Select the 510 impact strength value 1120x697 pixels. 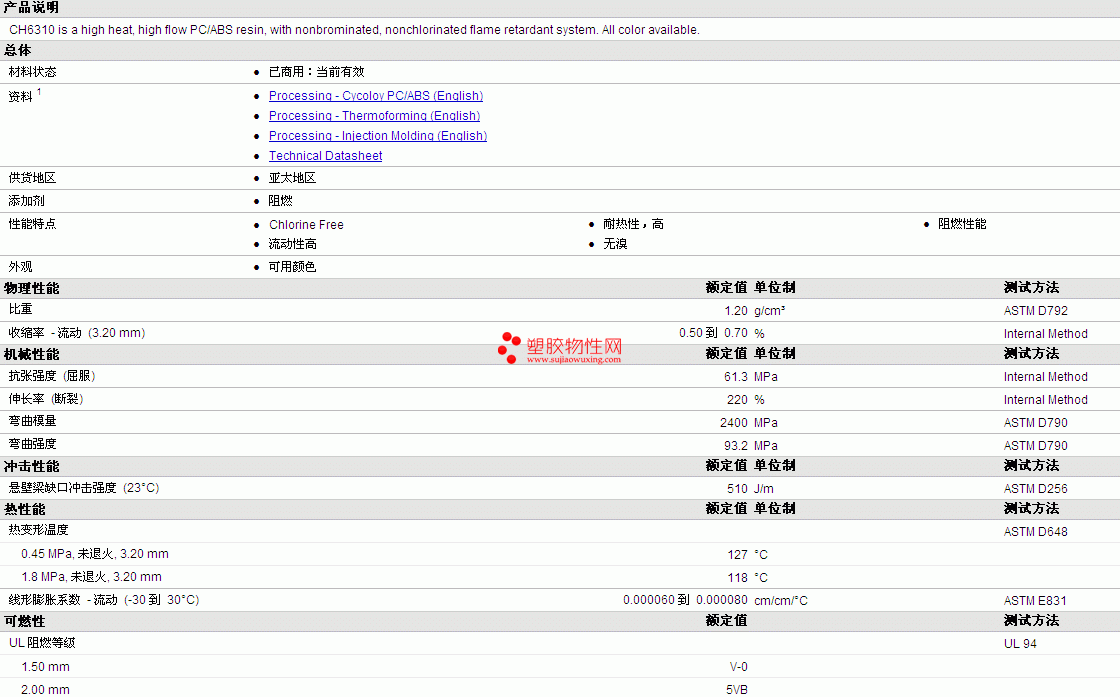tap(737, 488)
